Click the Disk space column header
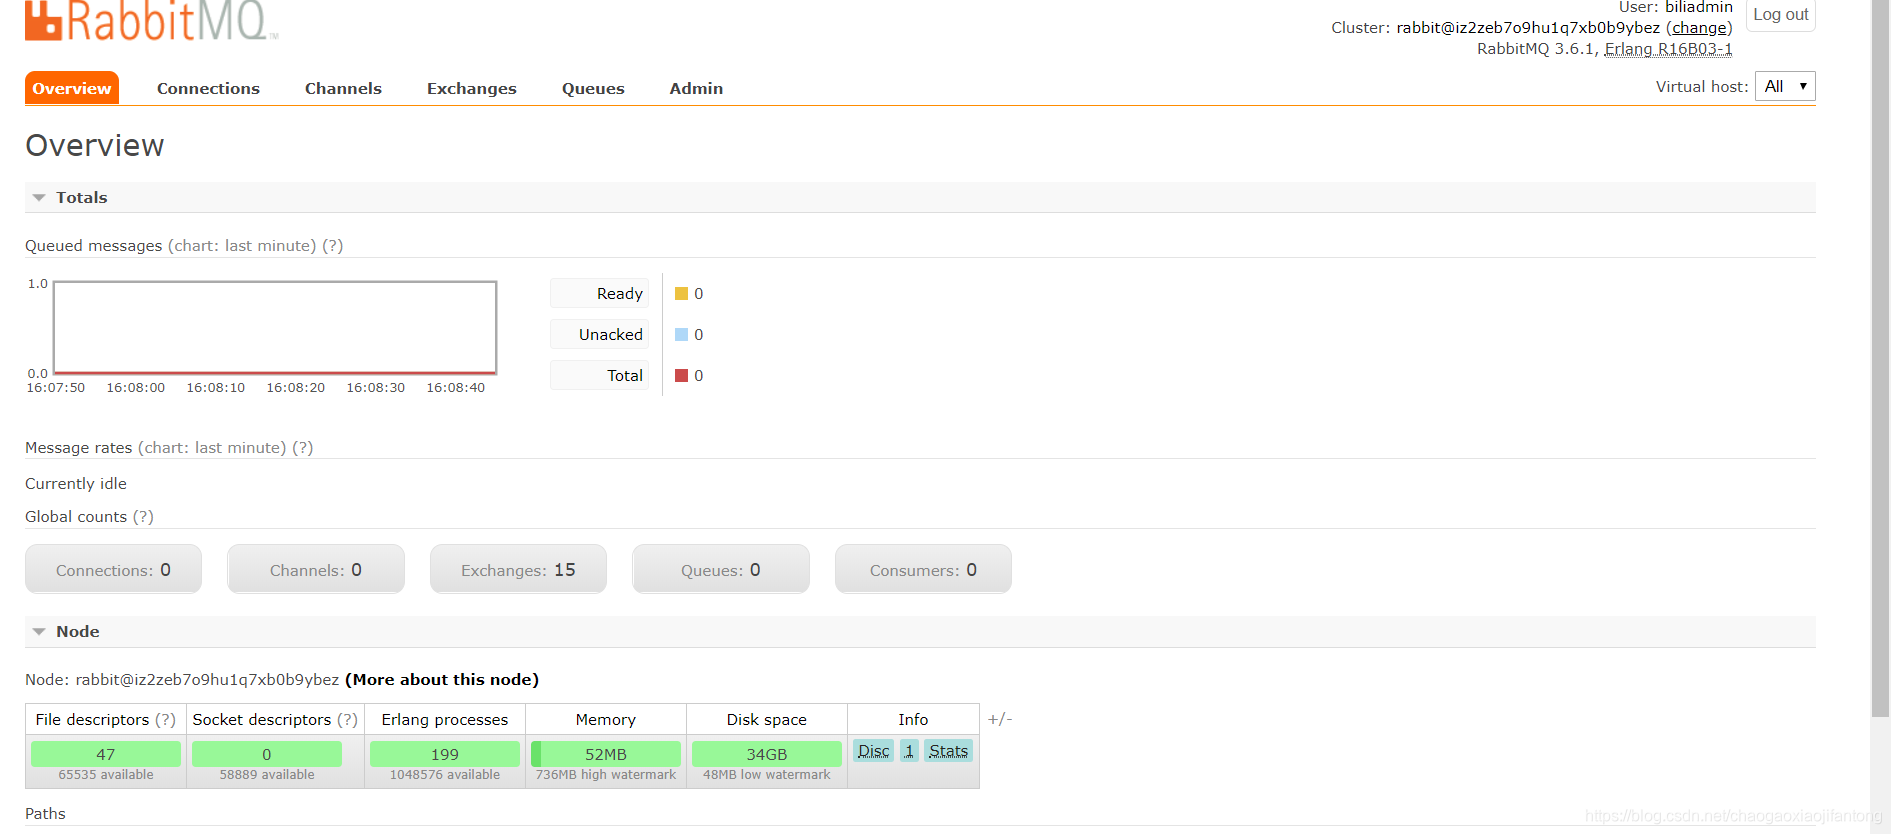The height and width of the screenshot is (834, 1891). click(767, 720)
